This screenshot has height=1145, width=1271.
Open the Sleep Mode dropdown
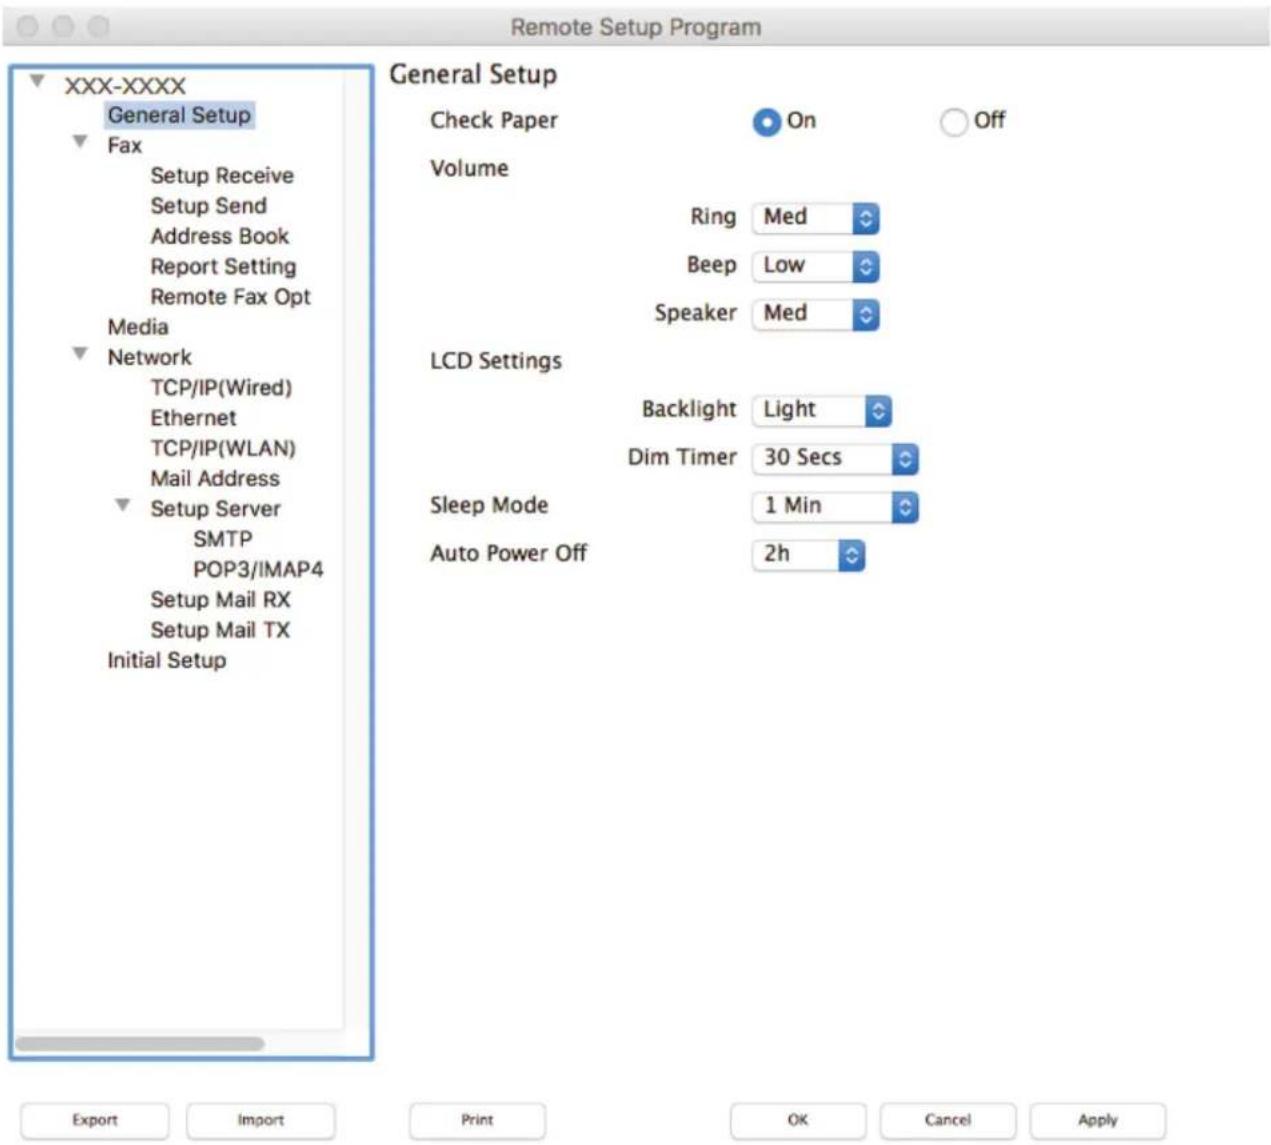835,506
